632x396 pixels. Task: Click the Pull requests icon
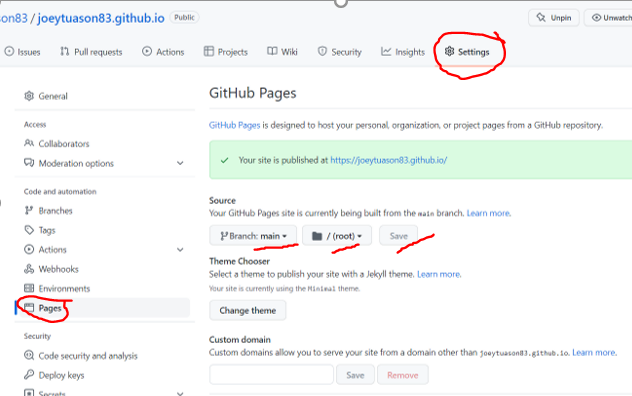(64, 52)
